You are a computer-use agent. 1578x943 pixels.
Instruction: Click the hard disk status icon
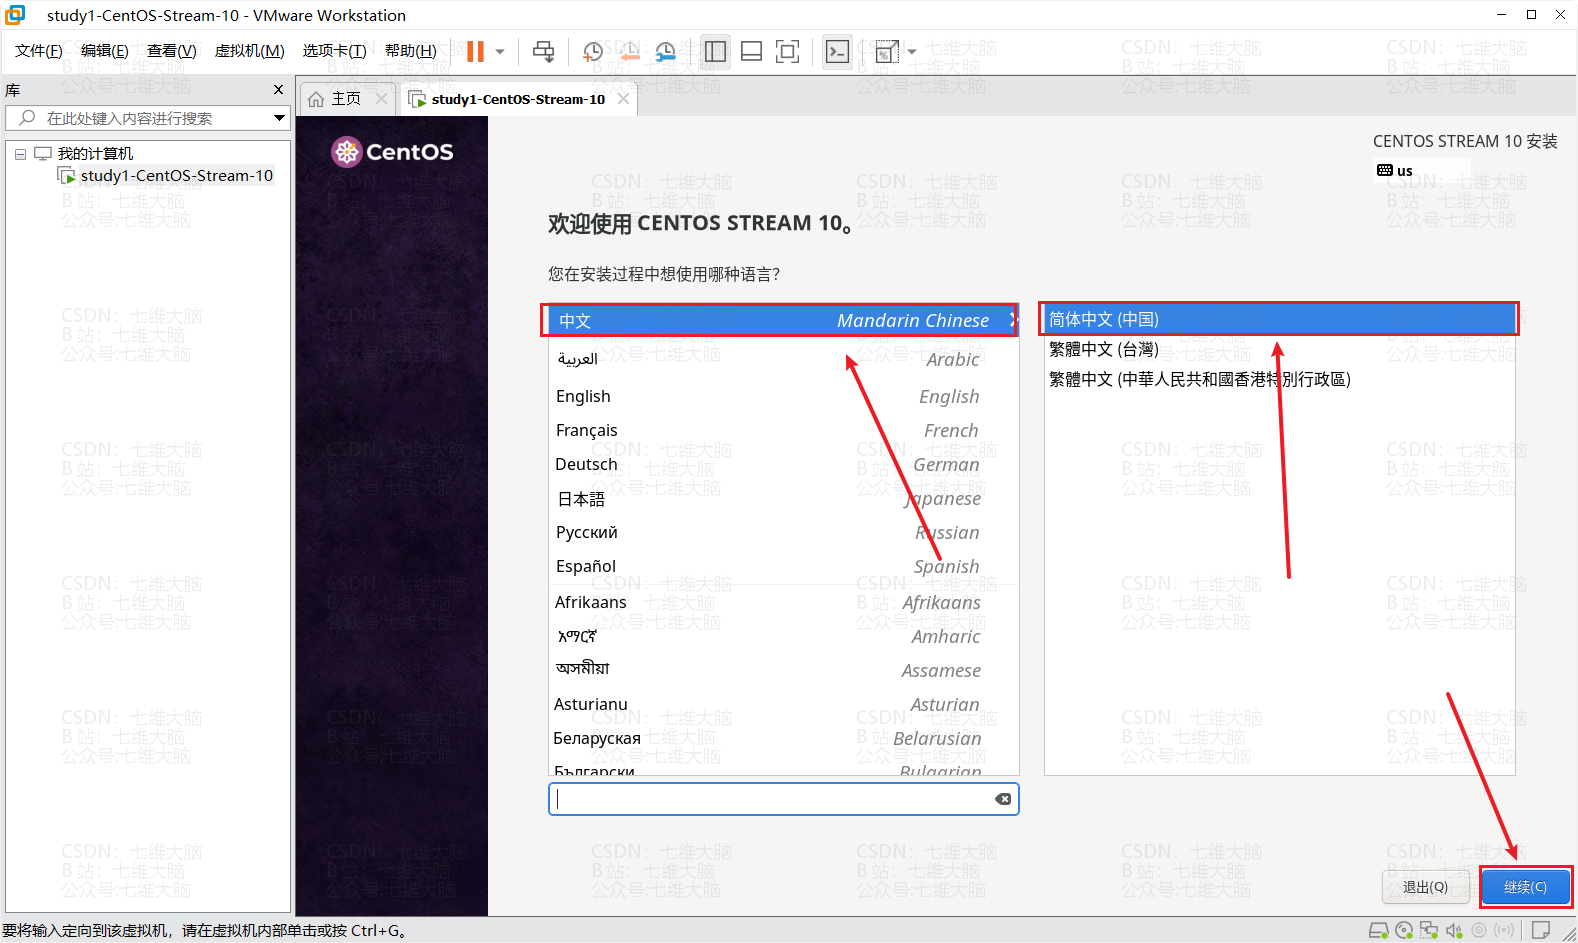tap(1378, 930)
